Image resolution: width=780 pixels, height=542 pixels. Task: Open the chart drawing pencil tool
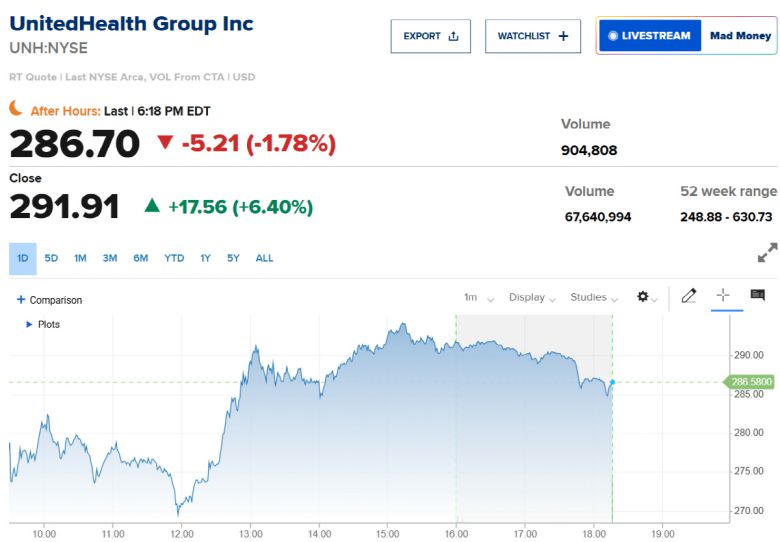[688, 296]
